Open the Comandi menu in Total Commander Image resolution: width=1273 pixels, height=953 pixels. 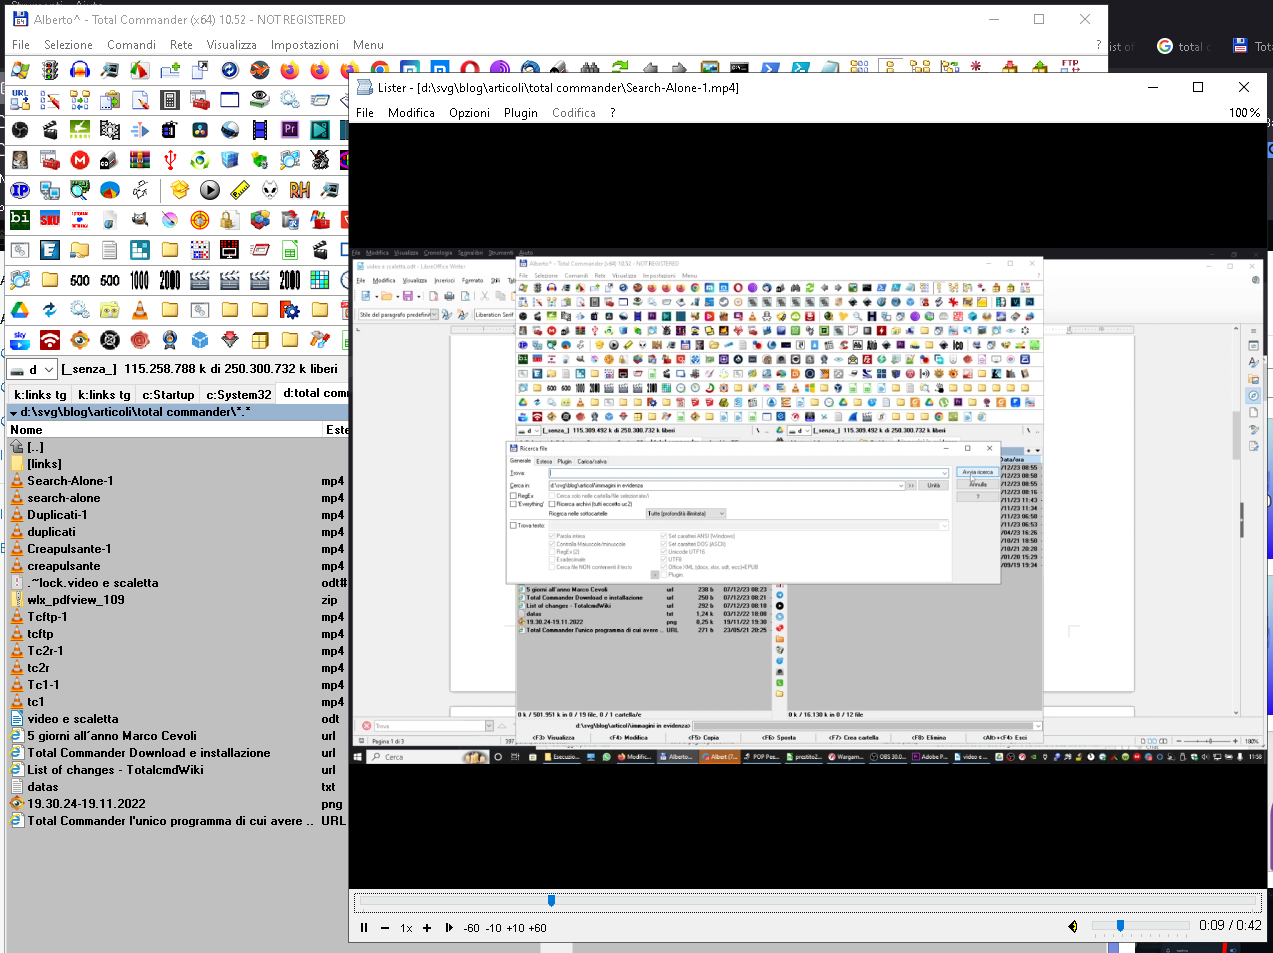[131, 45]
